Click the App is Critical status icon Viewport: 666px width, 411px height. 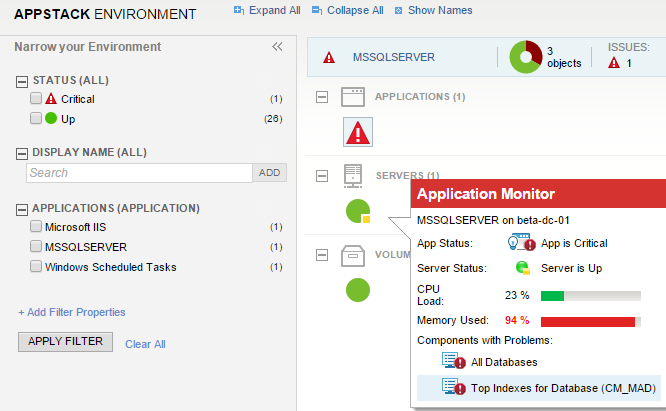tap(519, 243)
